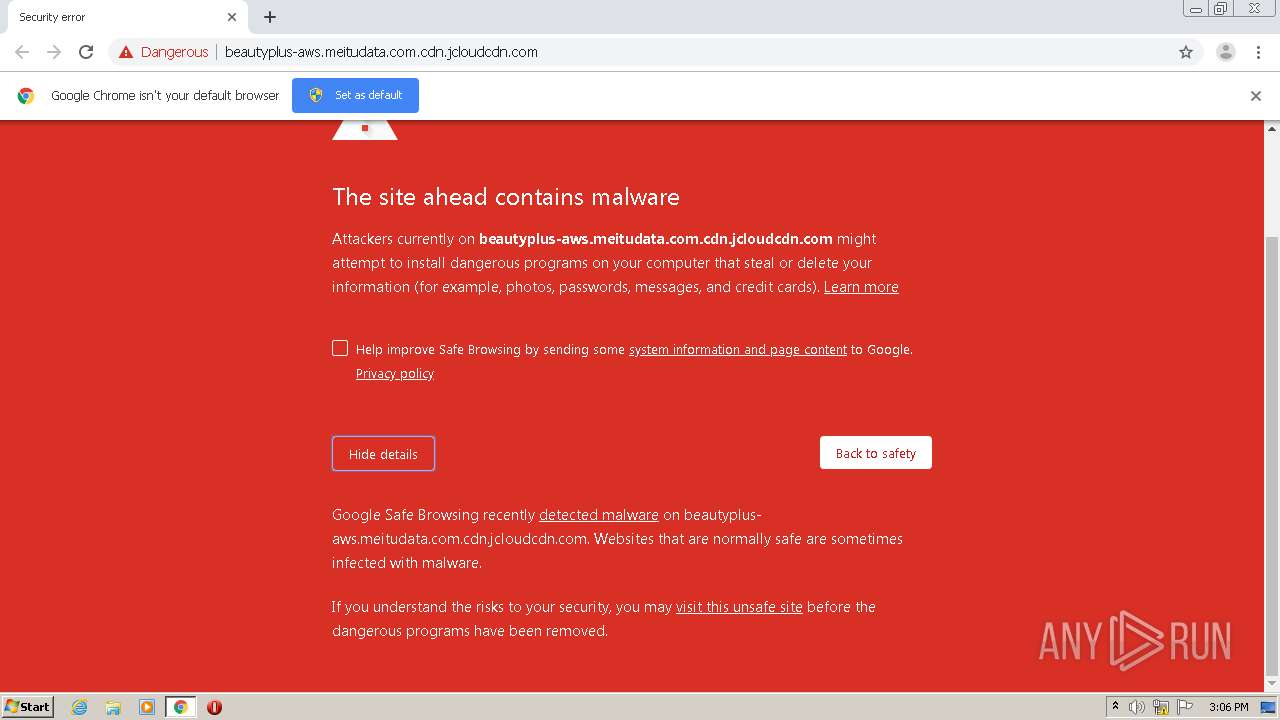Click Back to safety button

(876, 453)
